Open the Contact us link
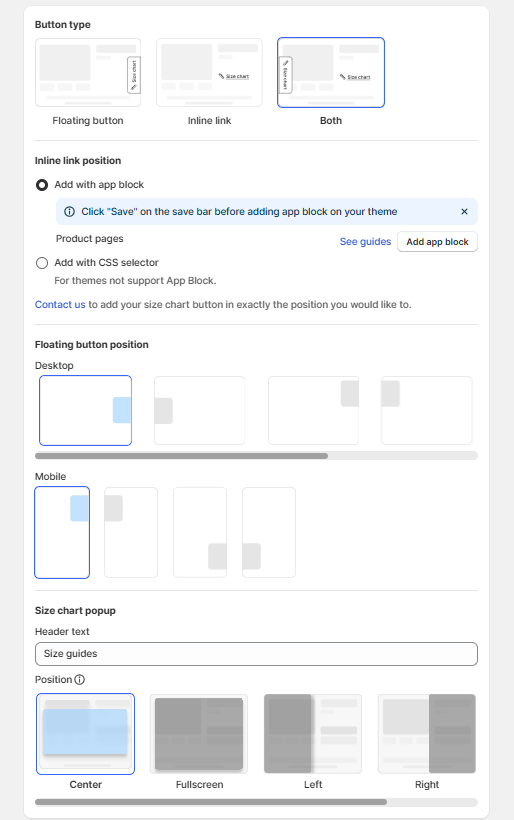 (60, 304)
